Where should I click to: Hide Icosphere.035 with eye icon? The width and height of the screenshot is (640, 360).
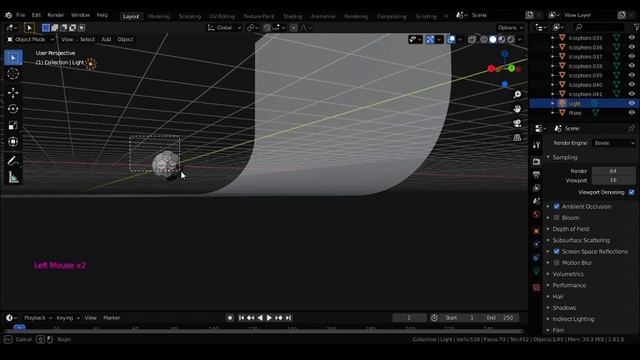click(x=632, y=38)
